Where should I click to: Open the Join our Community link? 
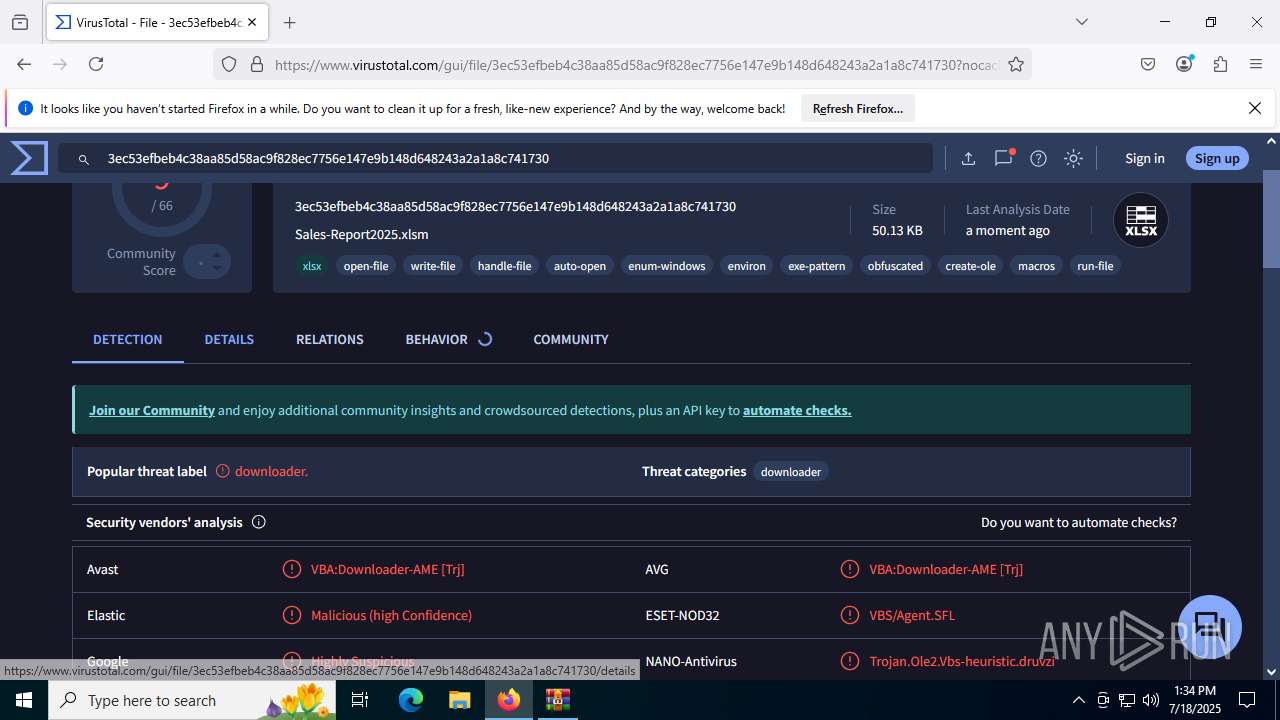[x=152, y=410]
